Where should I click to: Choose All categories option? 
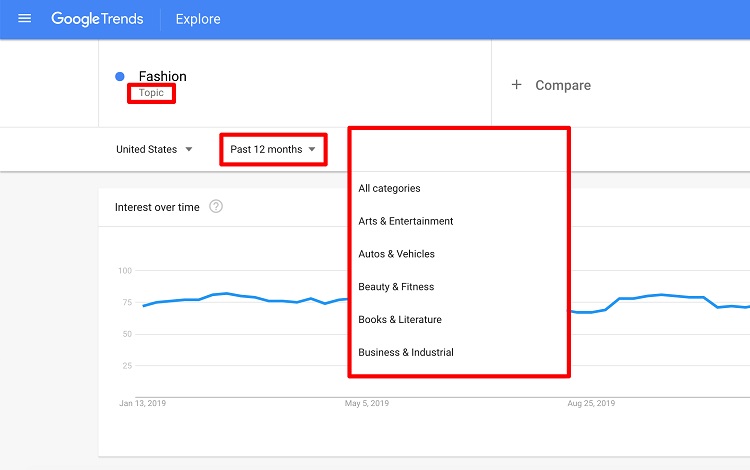[389, 188]
